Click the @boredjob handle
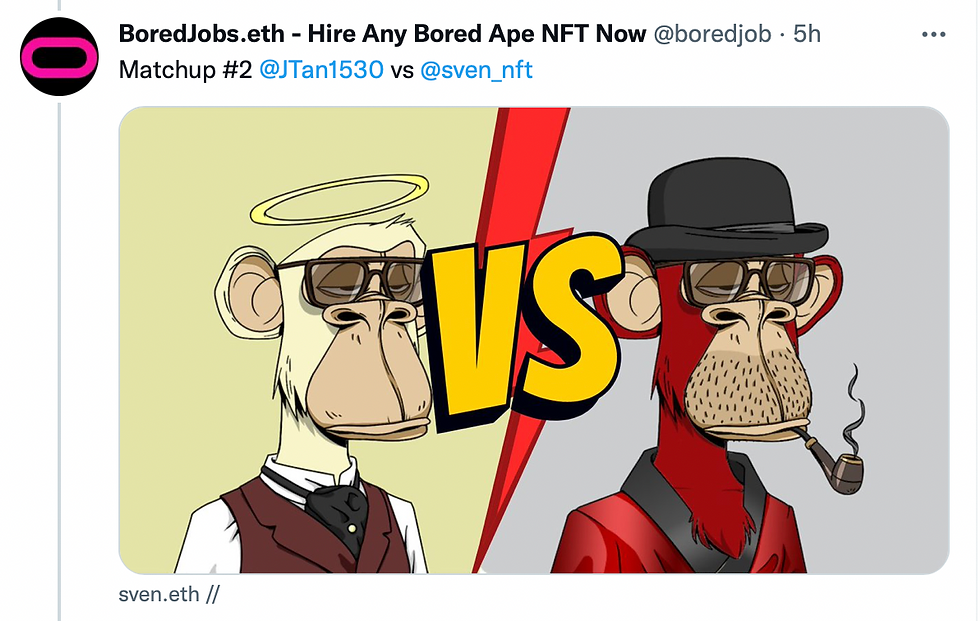 [712, 34]
